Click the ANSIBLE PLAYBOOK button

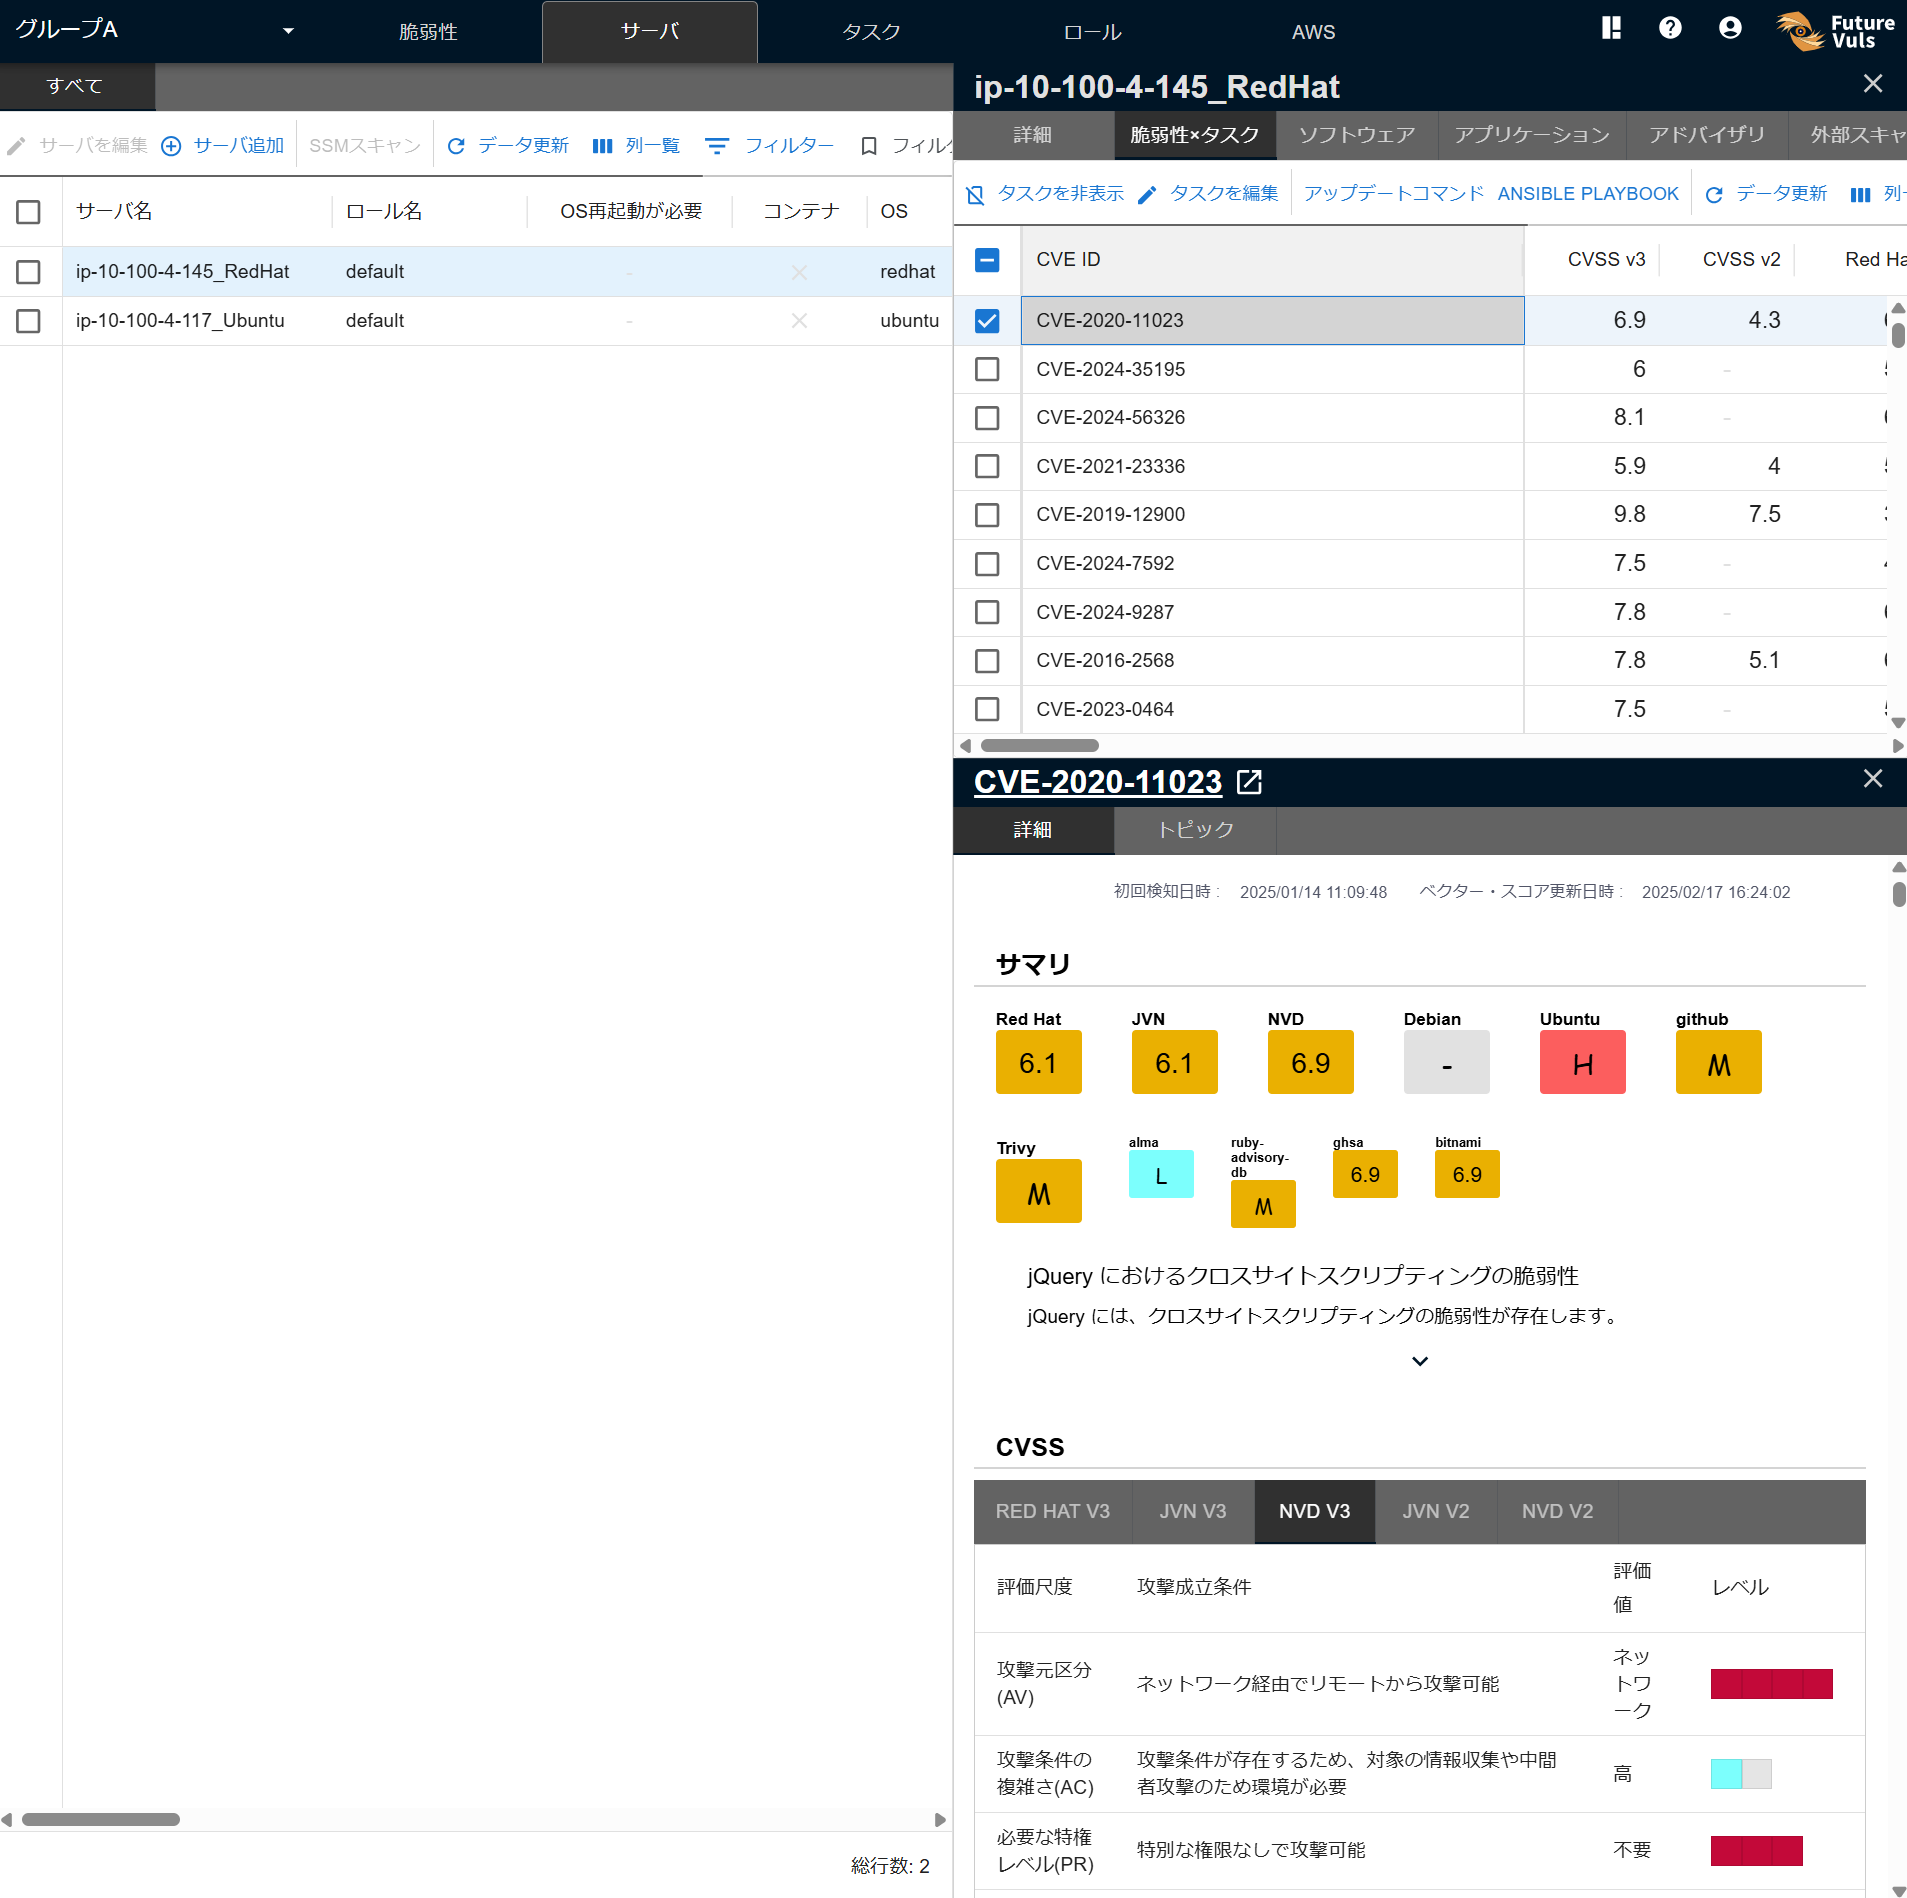[1587, 194]
